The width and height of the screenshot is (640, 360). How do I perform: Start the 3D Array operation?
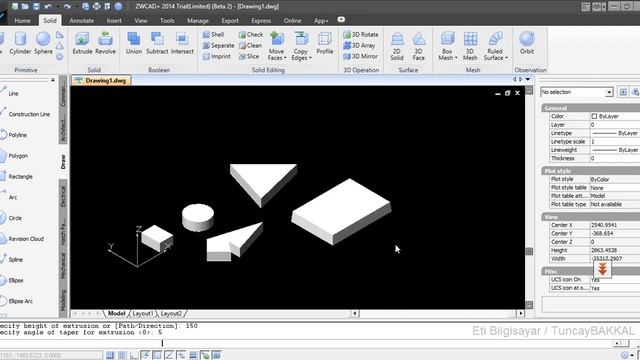pyautogui.click(x=359, y=45)
